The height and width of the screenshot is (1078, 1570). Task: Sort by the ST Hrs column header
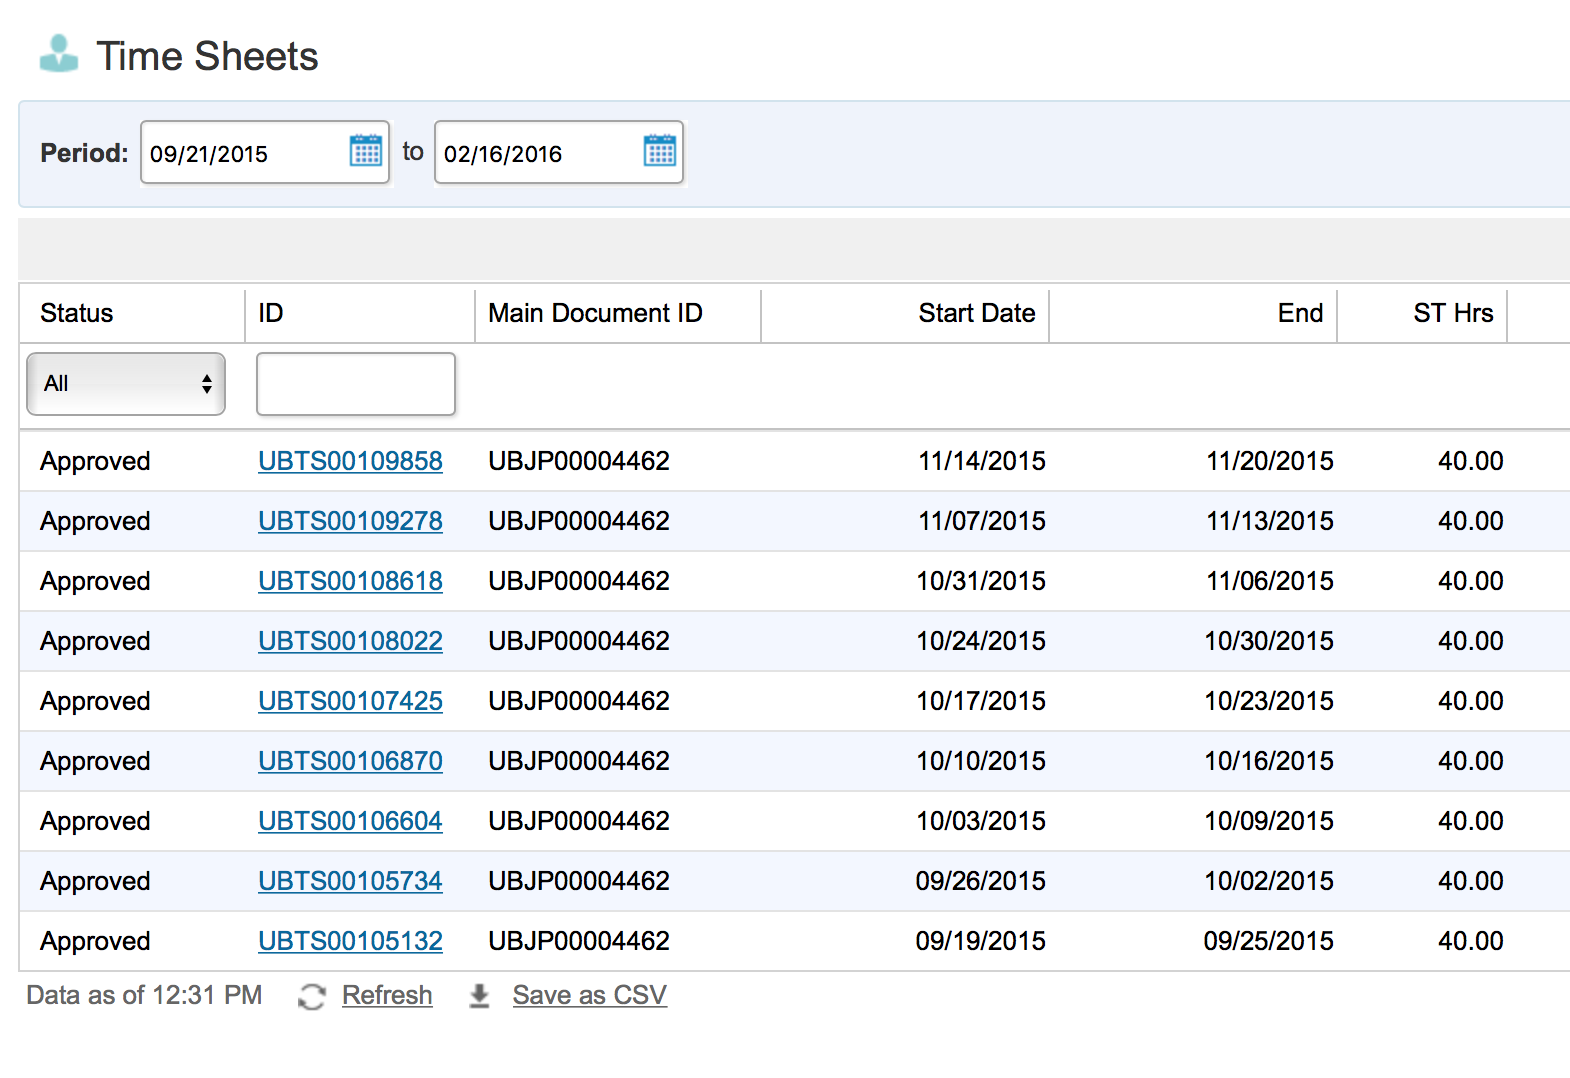tap(1452, 313)
